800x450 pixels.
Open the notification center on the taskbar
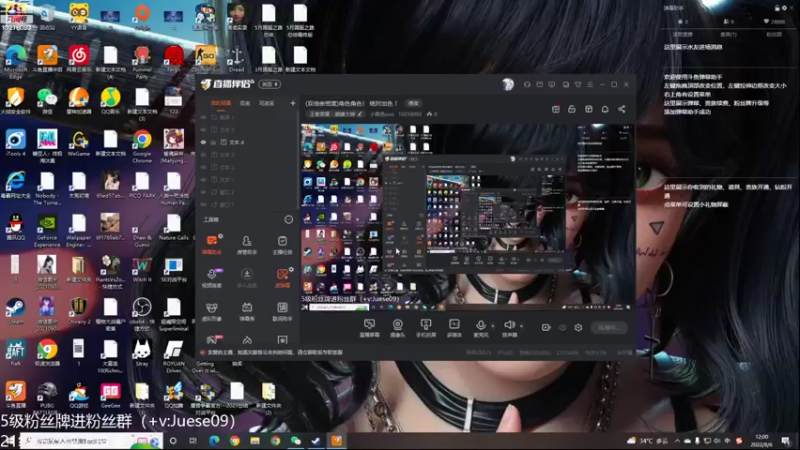pos(786,441)
